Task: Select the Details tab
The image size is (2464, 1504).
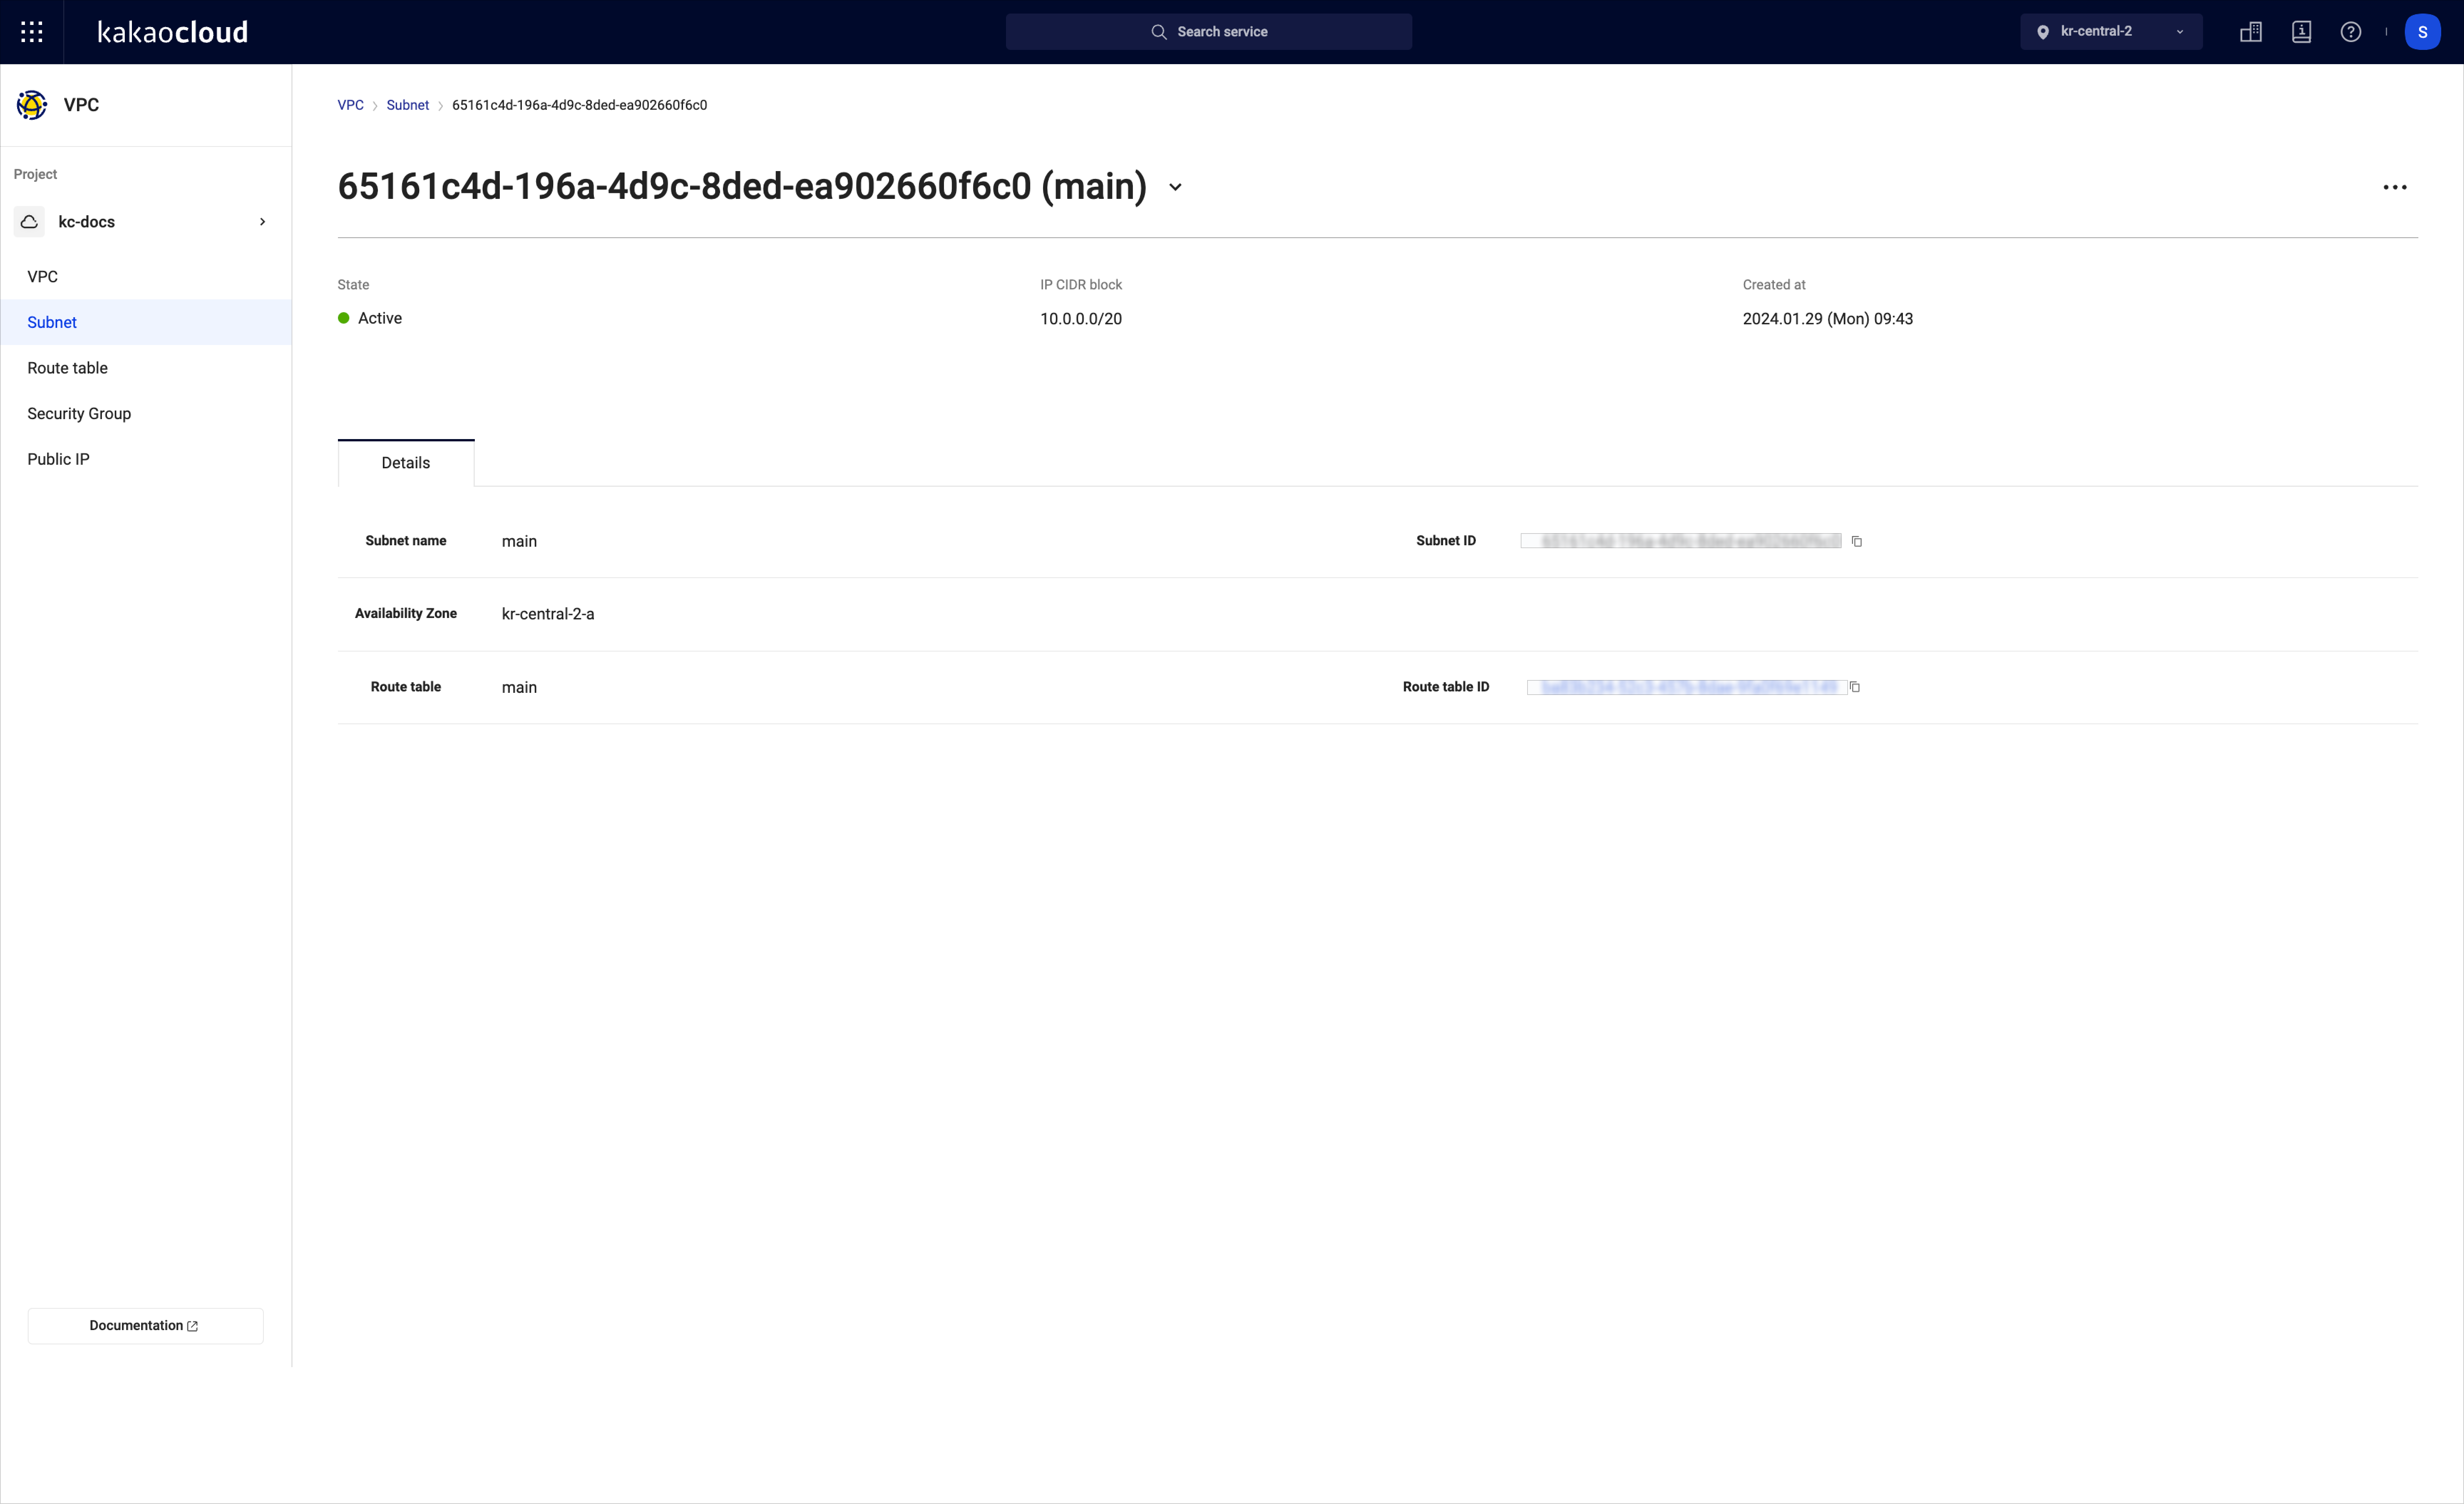Action: (x=406, y=463)
